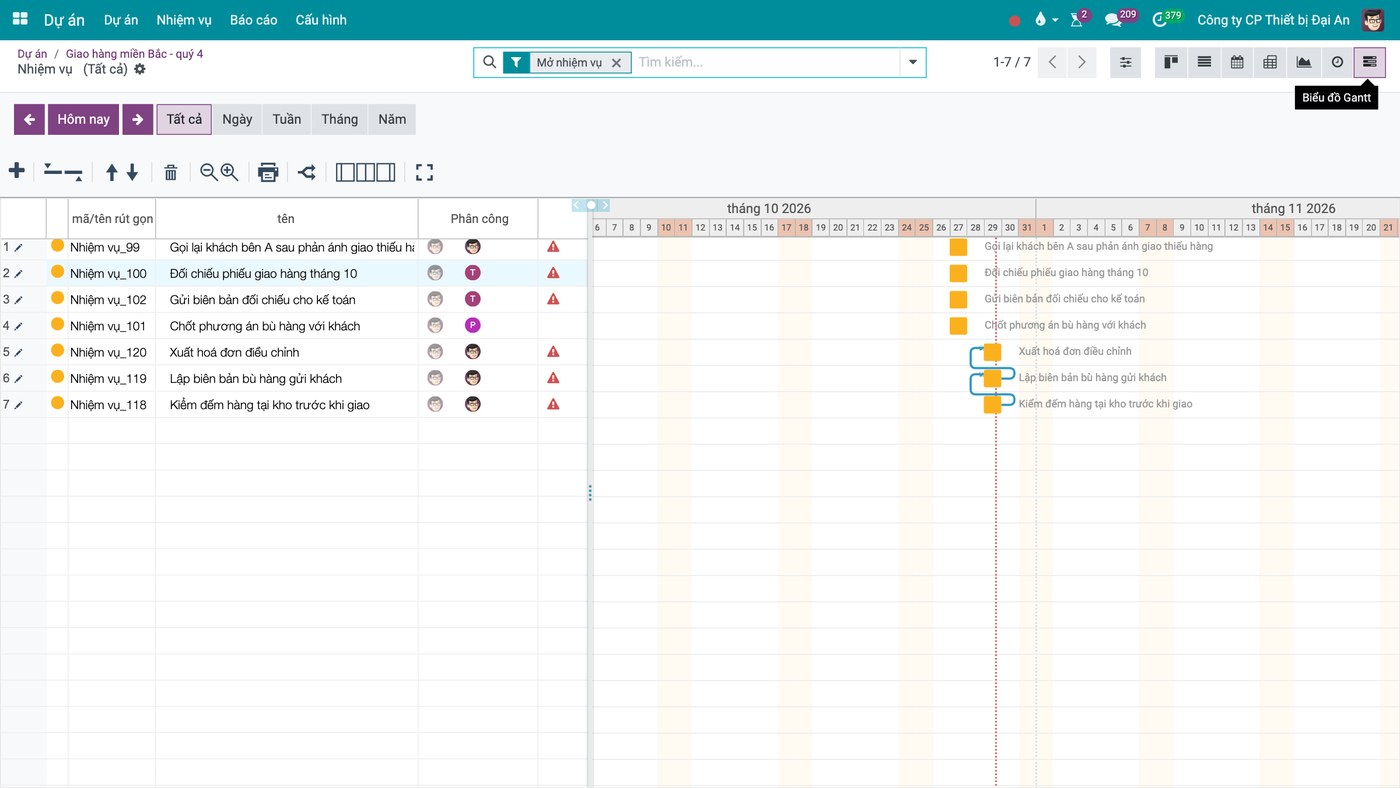1400x788 pixels.
Task: Open the Nhiệm vụ menu
Action: tap(184, 20)
